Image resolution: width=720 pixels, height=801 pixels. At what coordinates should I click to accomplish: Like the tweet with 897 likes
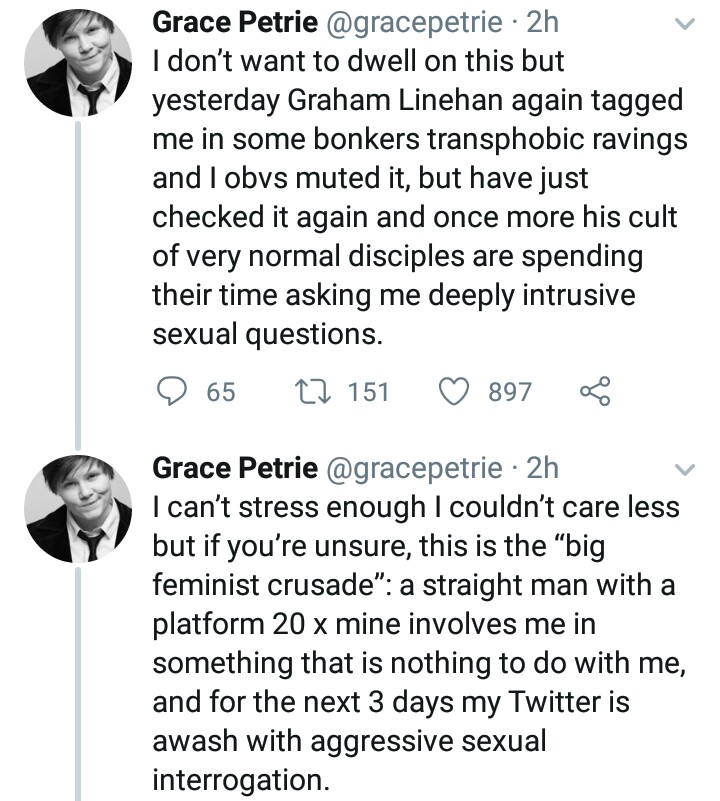coord(460,391)
